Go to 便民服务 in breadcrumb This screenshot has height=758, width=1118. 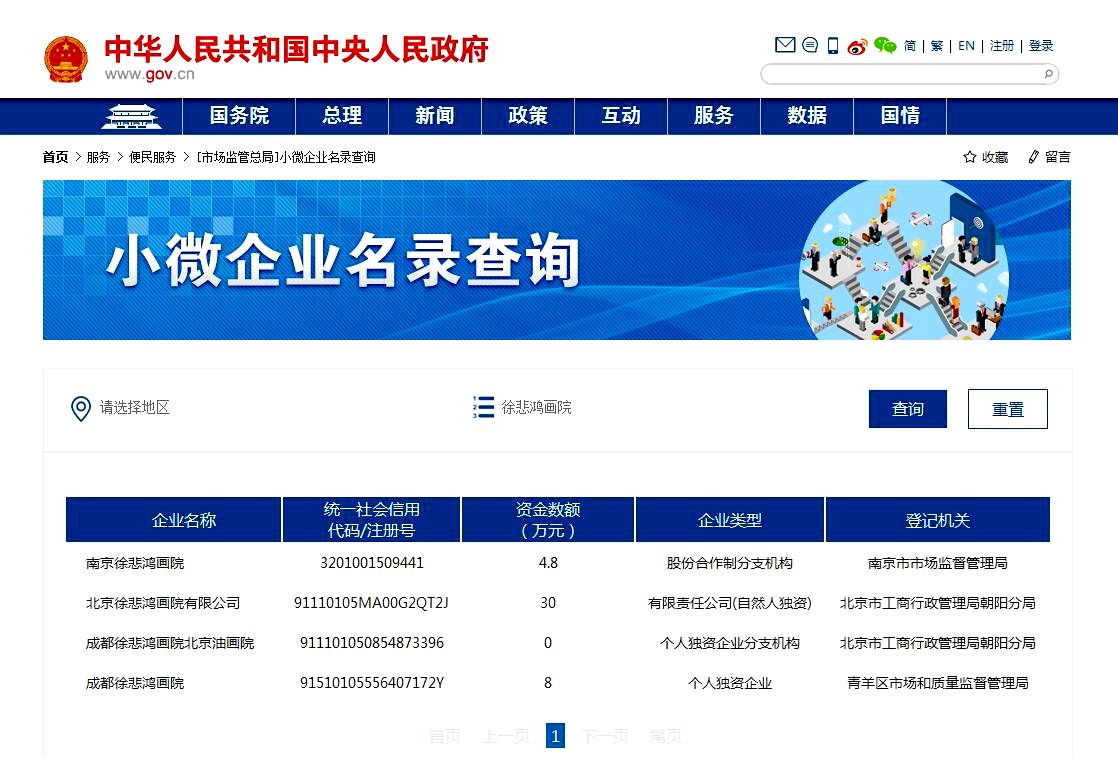[153, 157]
